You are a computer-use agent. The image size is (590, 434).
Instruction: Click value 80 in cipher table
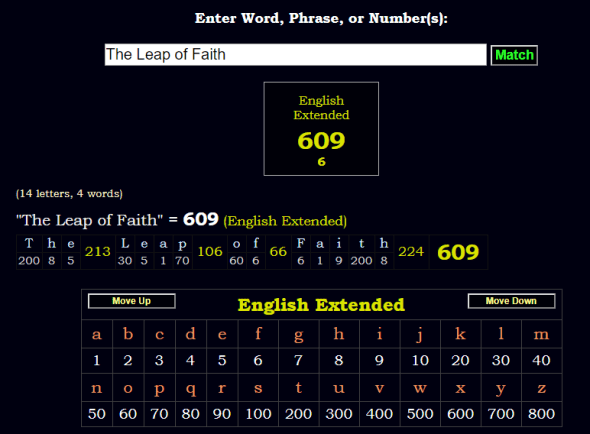190,414
